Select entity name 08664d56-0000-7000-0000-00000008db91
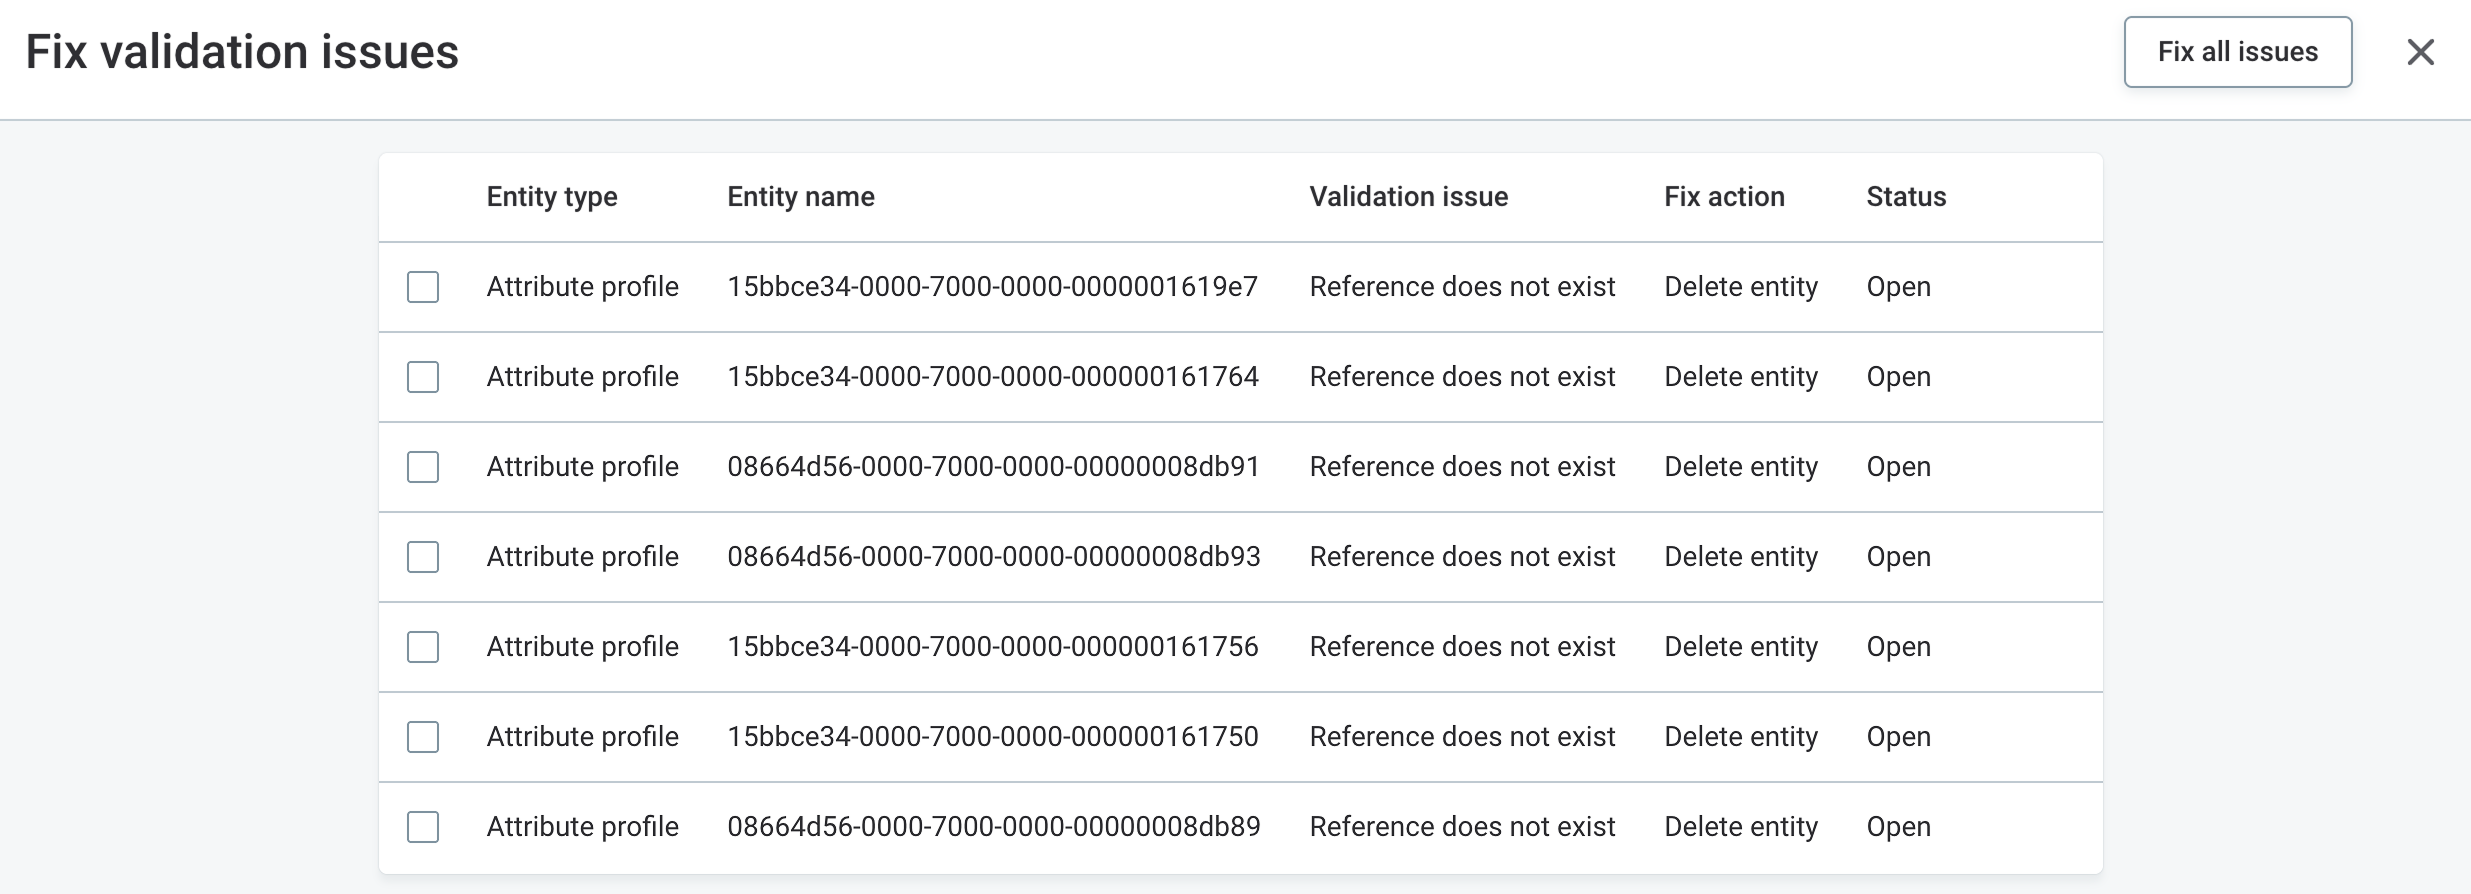This screenshot has width=2471, height=894. click(993, 467)
